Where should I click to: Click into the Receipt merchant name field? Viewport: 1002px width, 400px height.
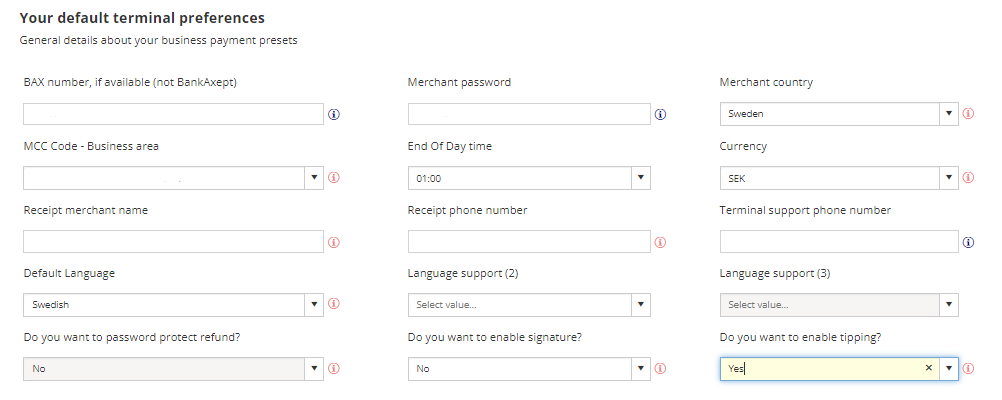[x=173, y=242]
